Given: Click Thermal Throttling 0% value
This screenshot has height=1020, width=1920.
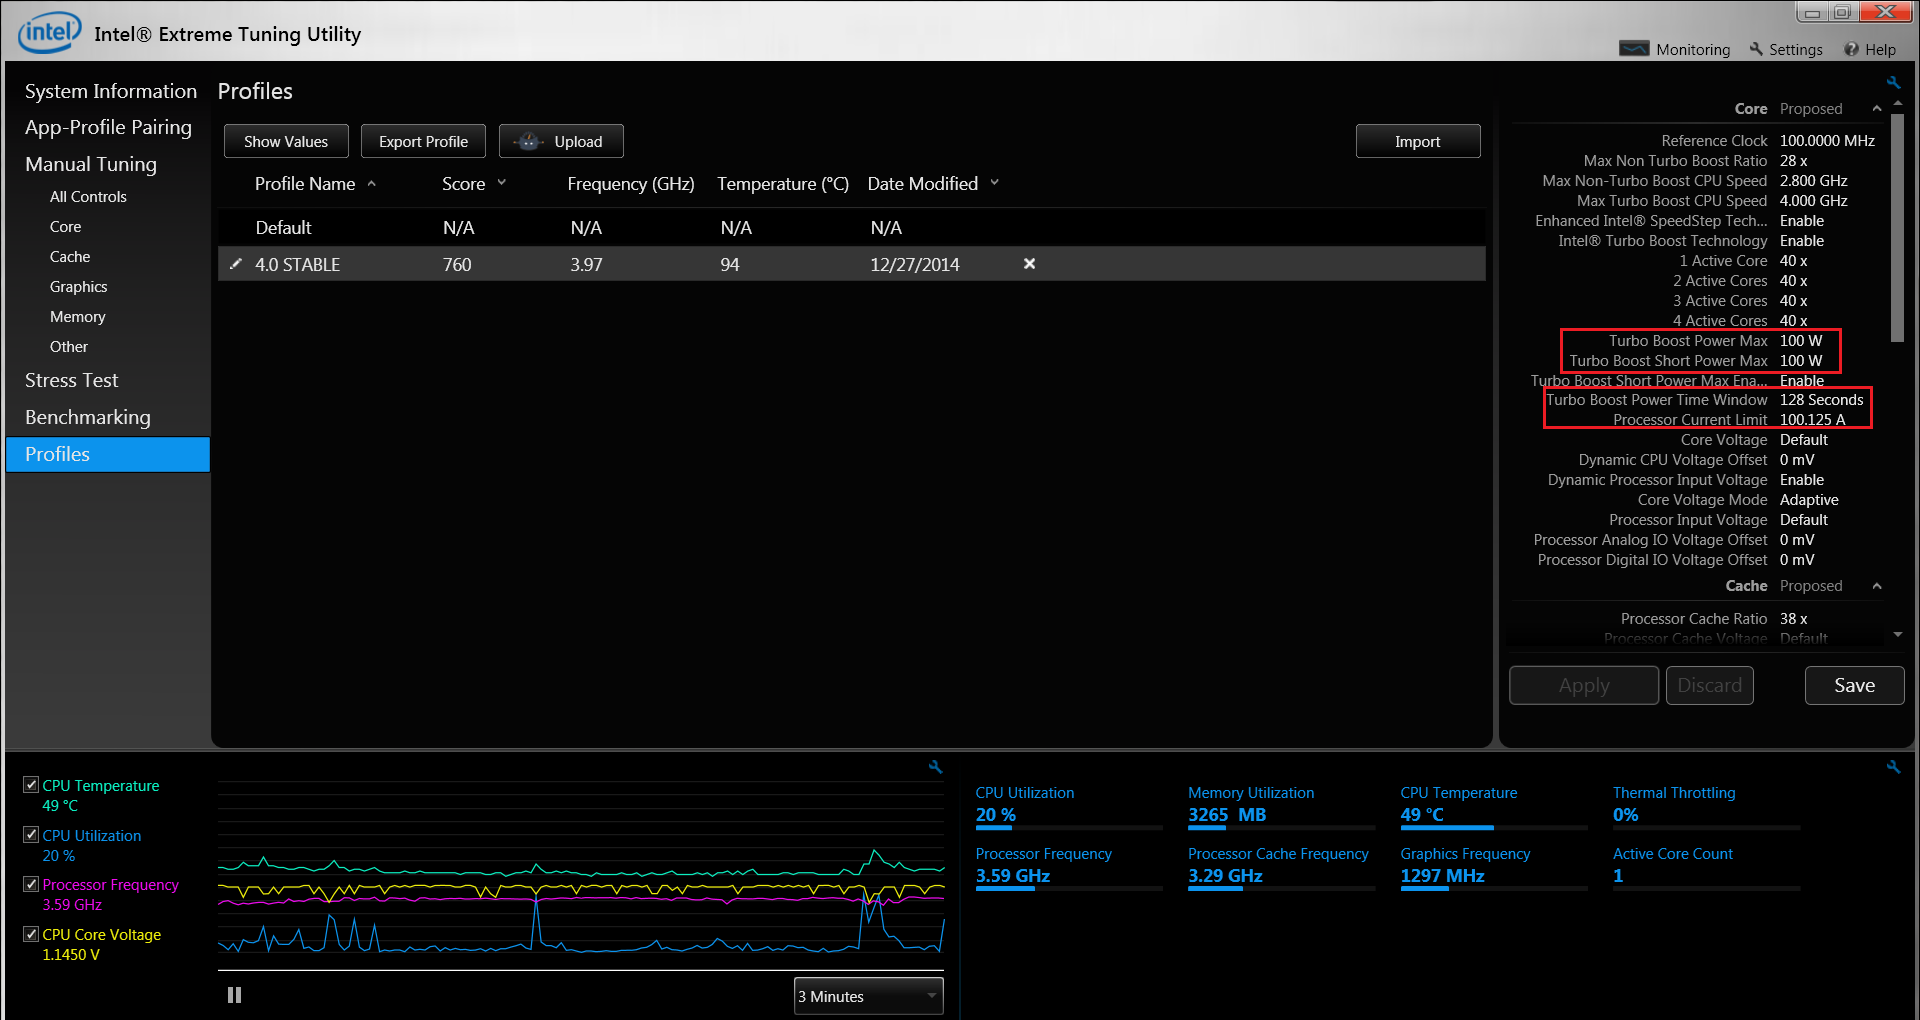Looking at the screenshot, I should (x=1626, y=815).
